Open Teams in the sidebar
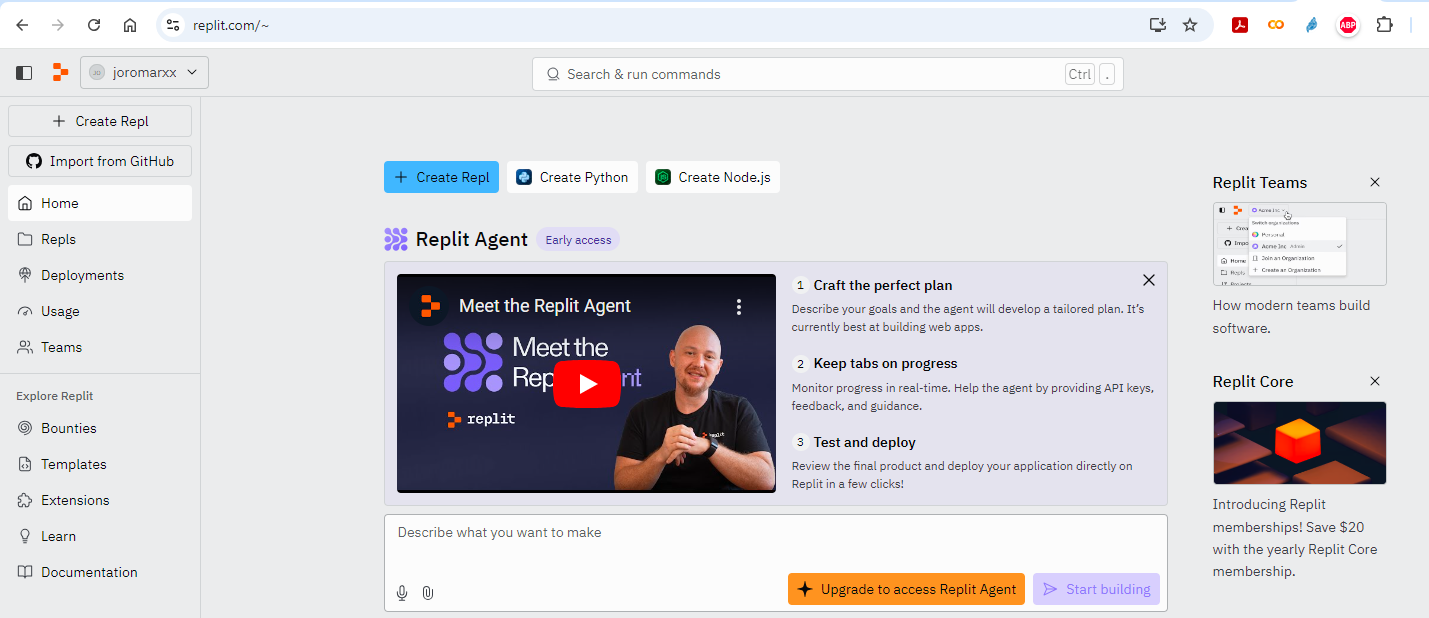The height and width of the screenshot is (618, 1429). pyautogui.click(x=100, y=347)
